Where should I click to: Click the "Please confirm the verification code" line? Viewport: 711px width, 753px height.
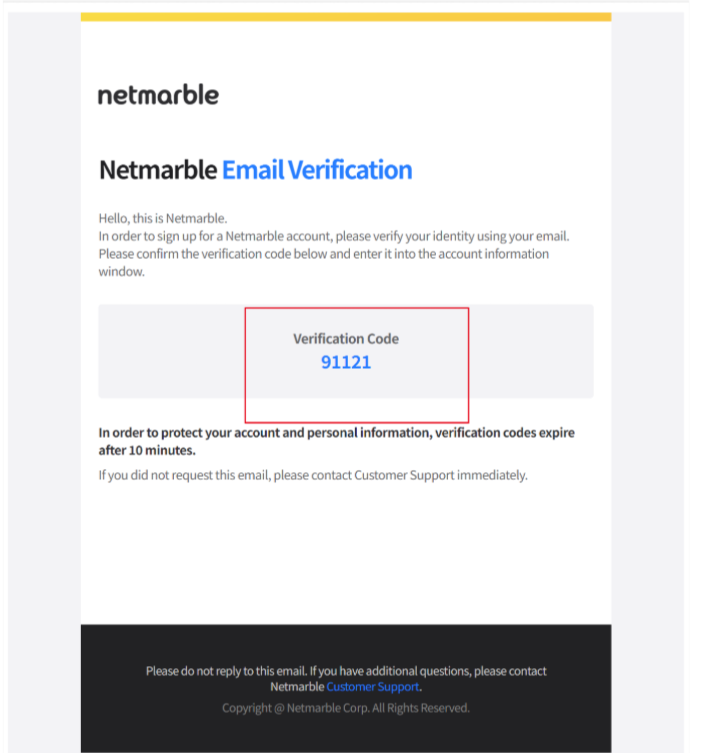pos(323,254)
